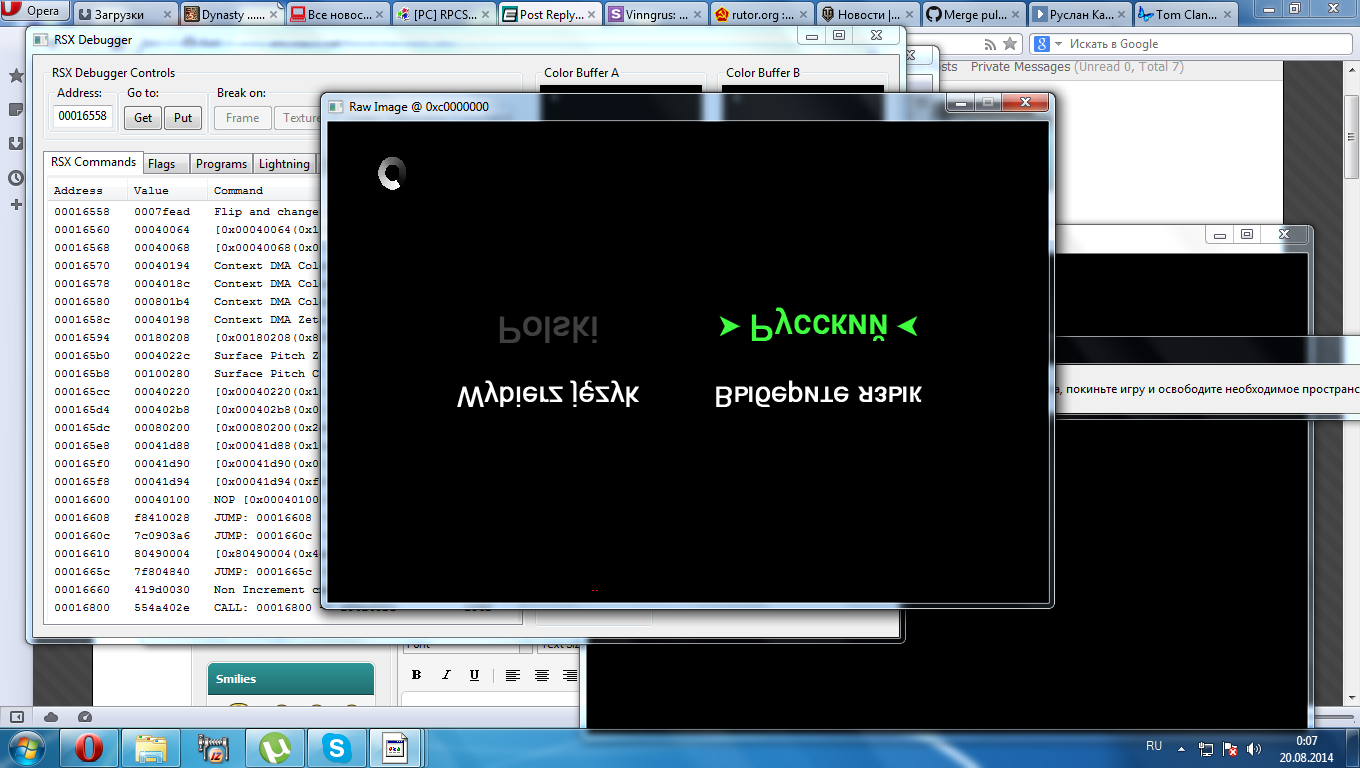Click the align center icon in editor
Screen dimensions: 1360x768
541,675
